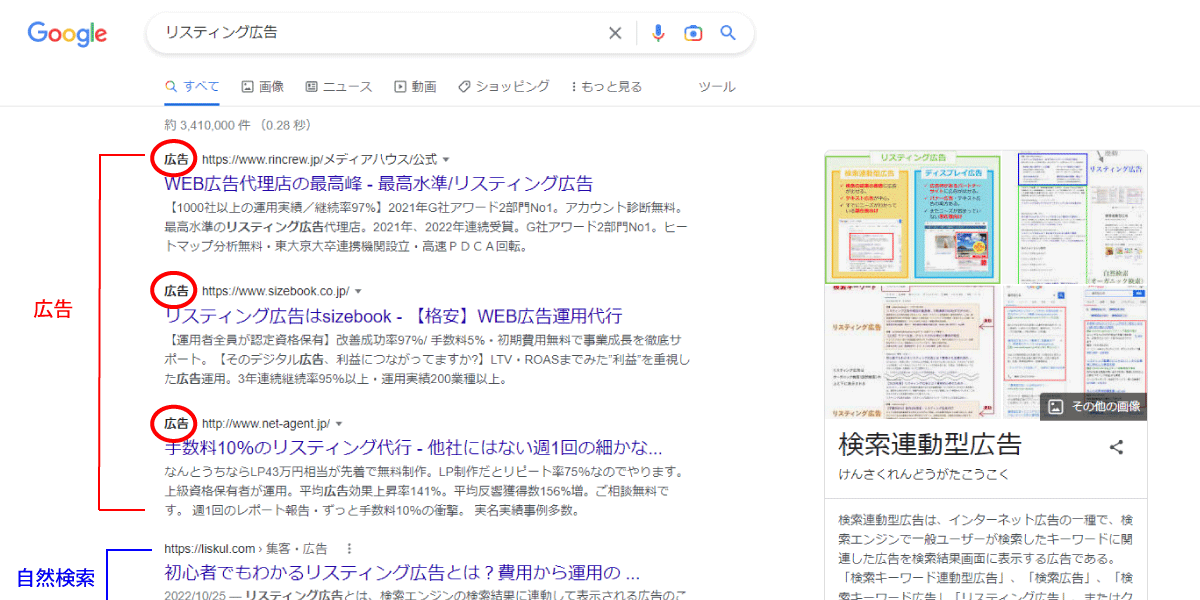Screen dimensions: 1200x600
Task: Switch to the ニュース tab
Action: coord(339,87)
